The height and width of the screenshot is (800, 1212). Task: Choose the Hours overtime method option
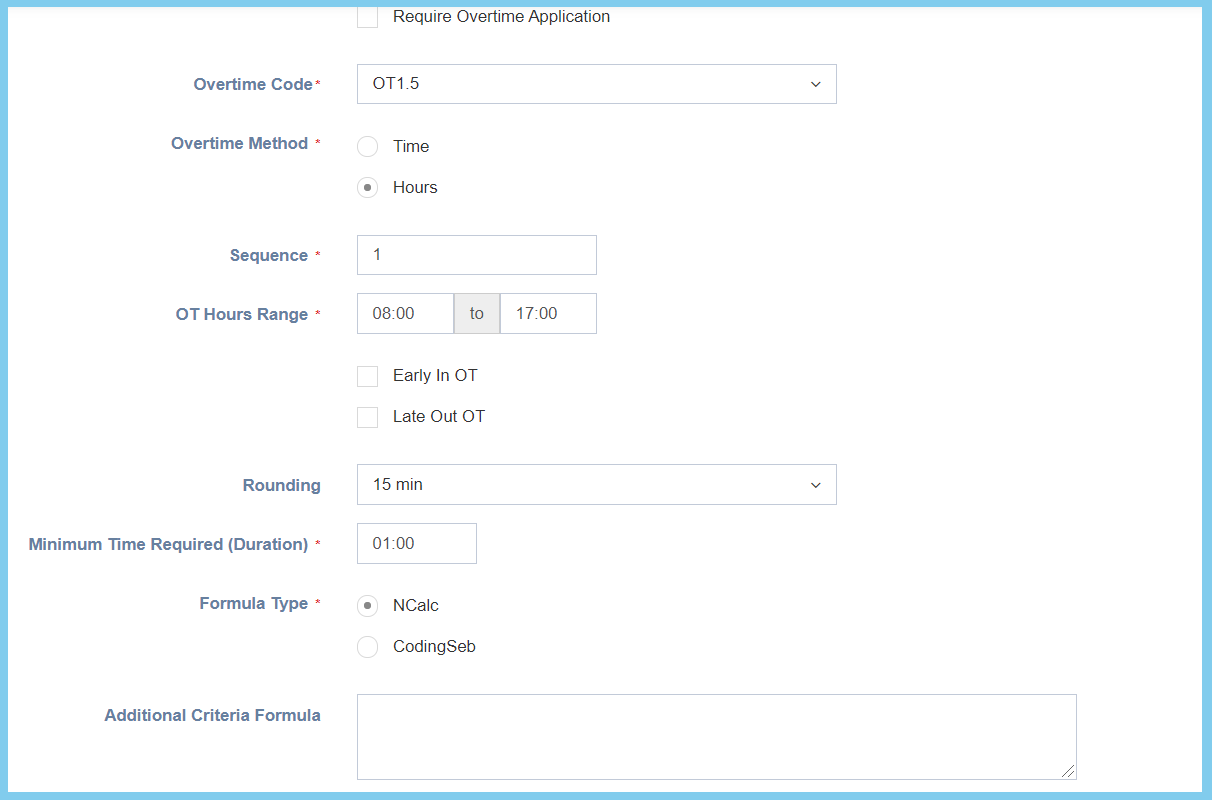(368, 187)
